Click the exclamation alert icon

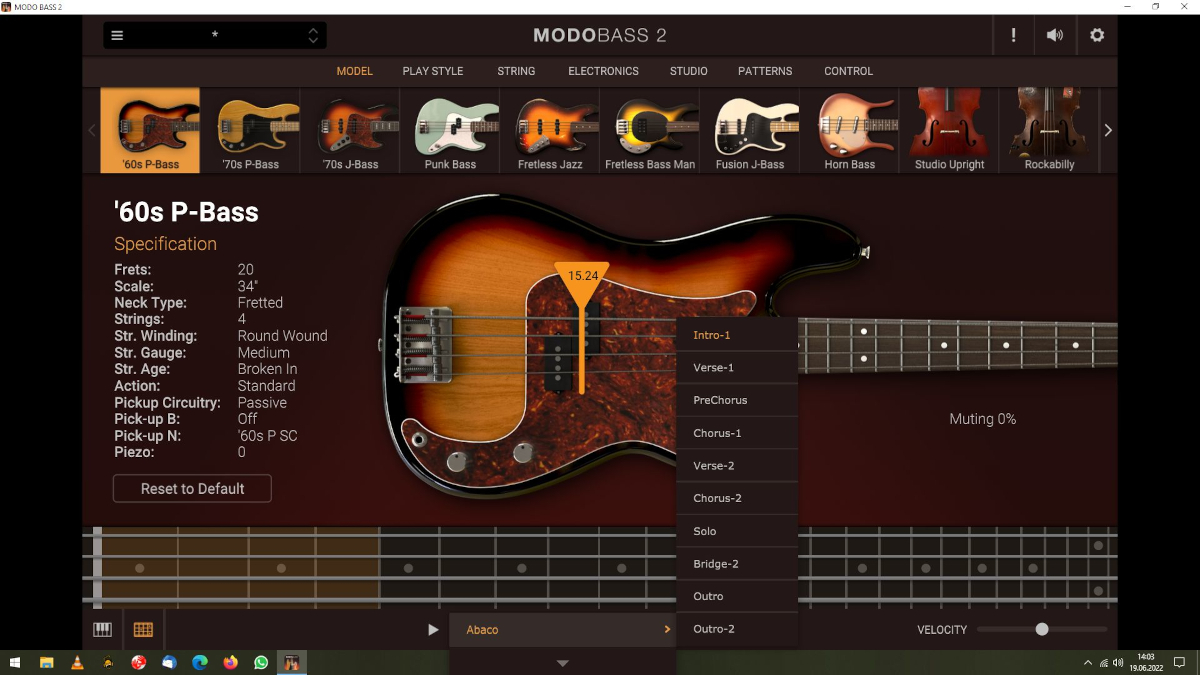[1013, 36]
